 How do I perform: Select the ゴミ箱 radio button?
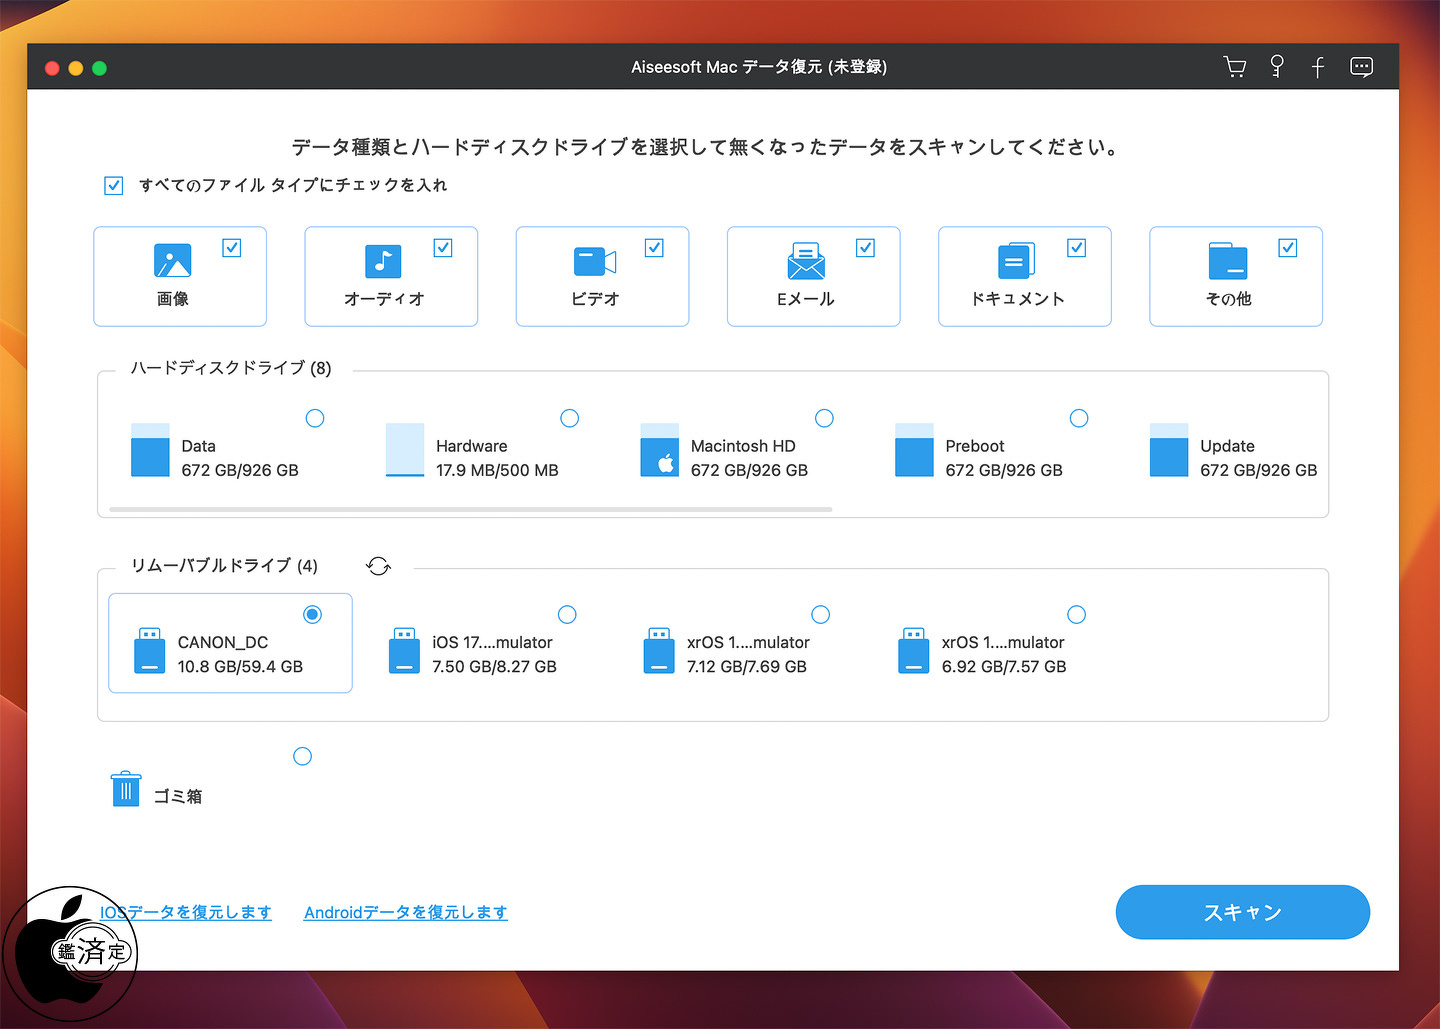point(303,756)
